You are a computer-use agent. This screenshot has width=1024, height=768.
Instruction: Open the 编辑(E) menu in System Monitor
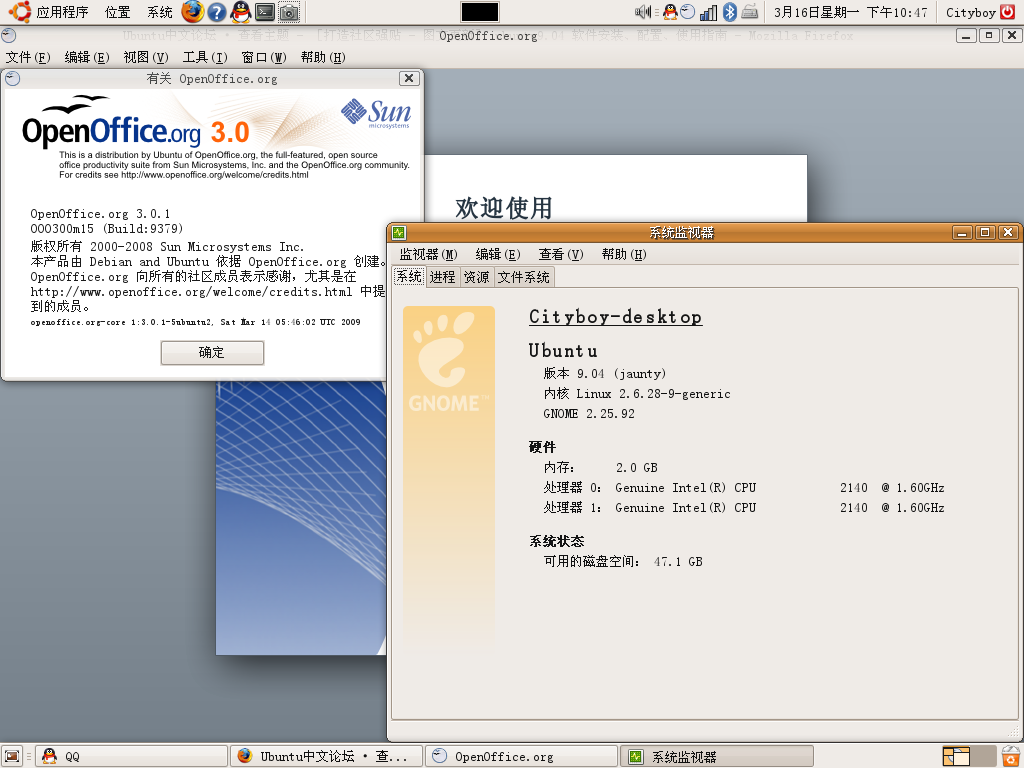498,254
